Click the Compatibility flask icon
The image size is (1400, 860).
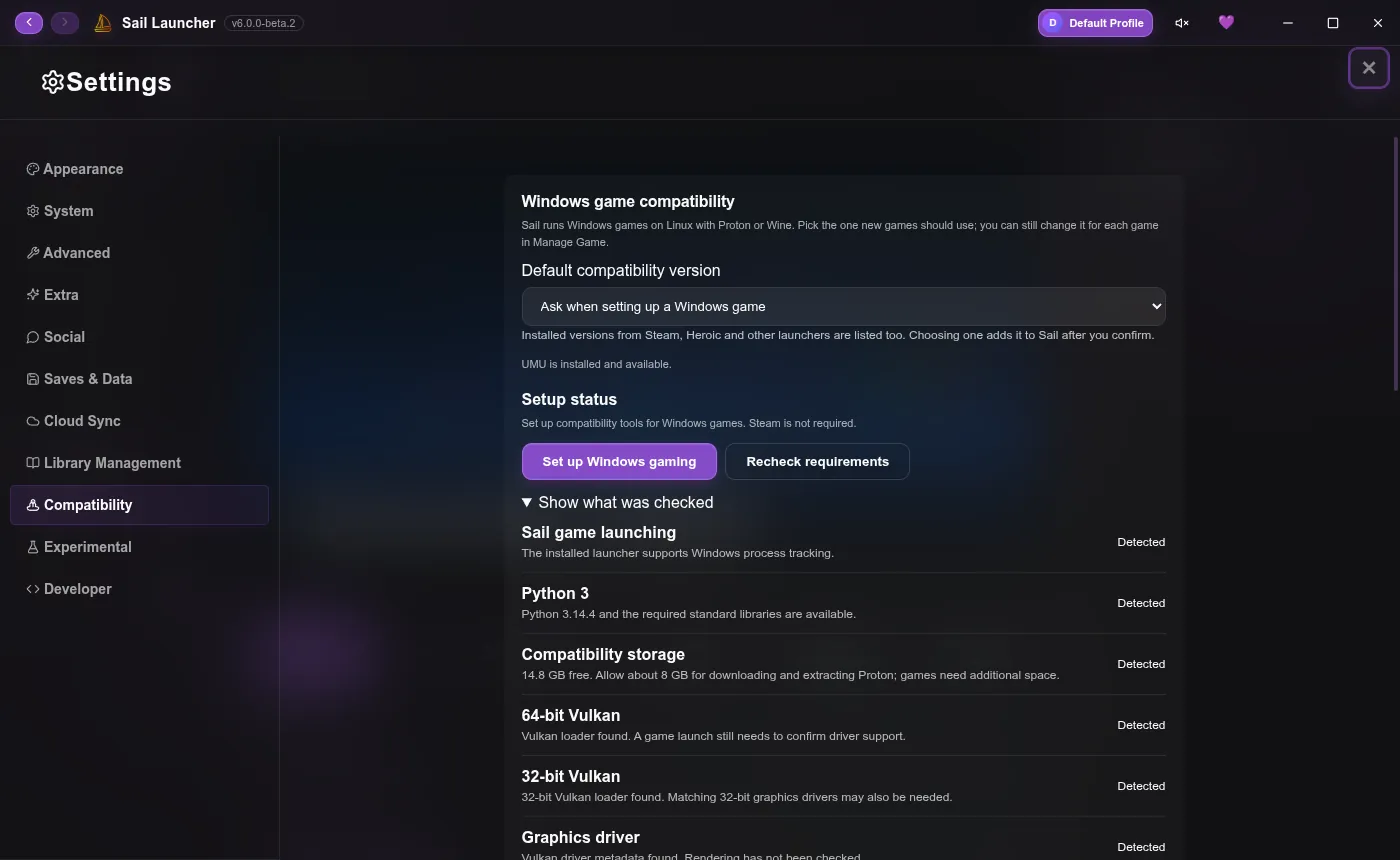click(33, 505)
